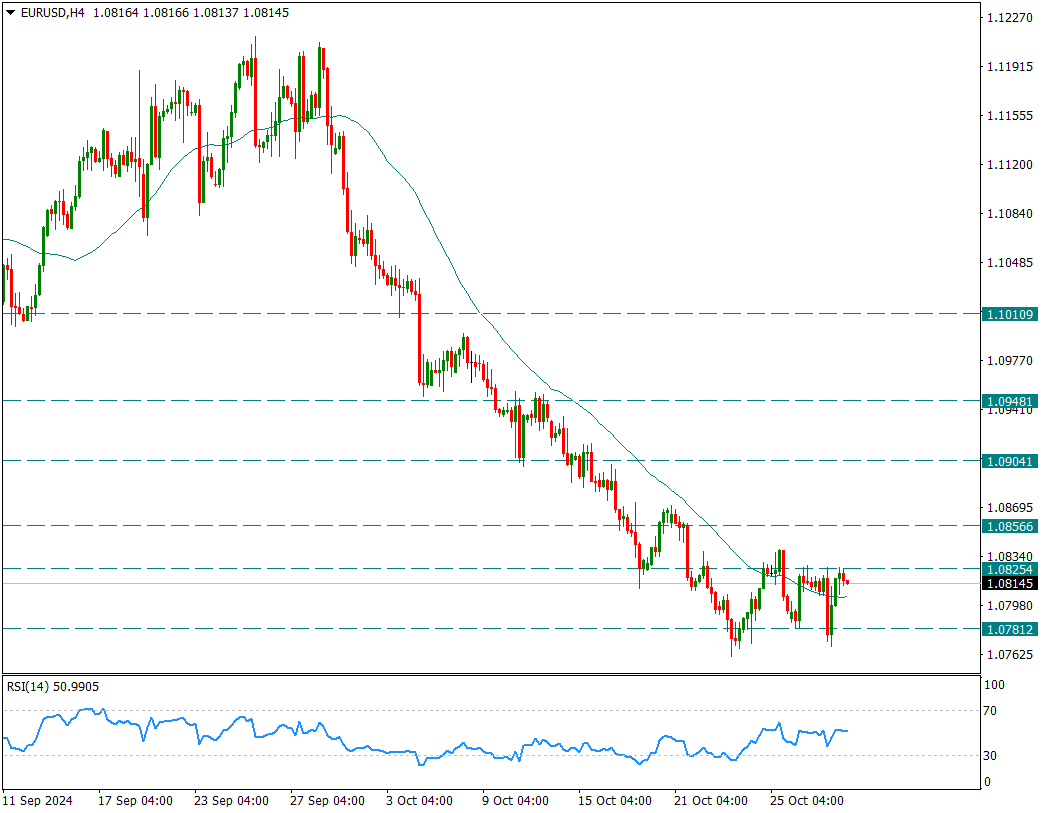
Task: Click the RSI scale value 0
Action: point(987,782)
